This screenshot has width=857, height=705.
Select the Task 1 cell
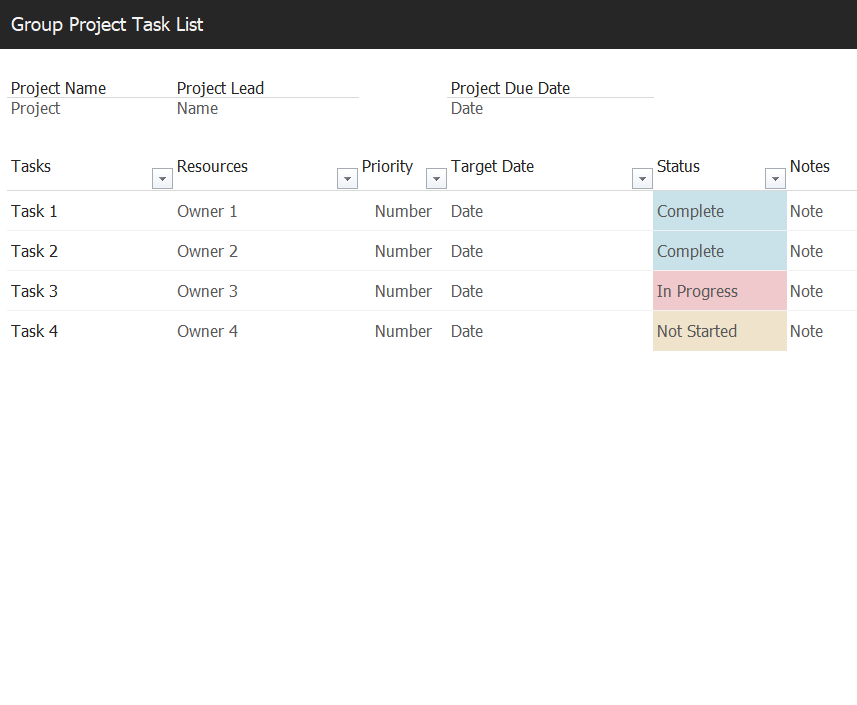click(x=90, y=211)
